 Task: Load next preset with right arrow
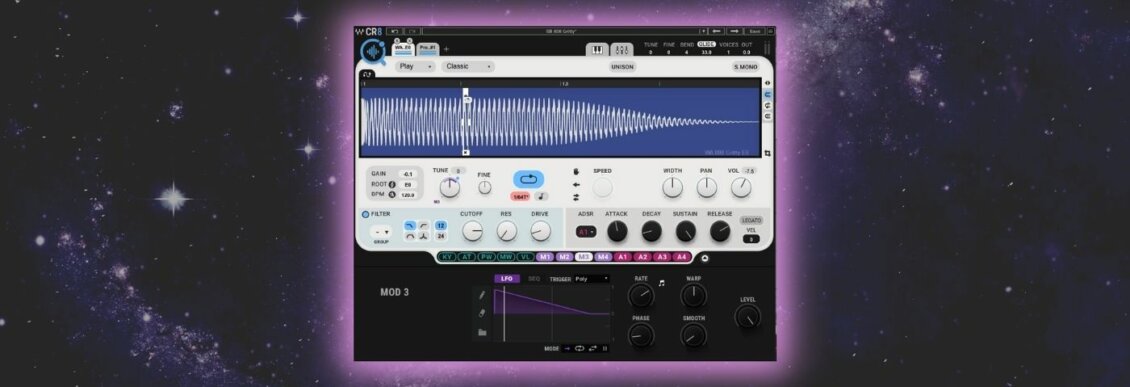pos(734,32)
